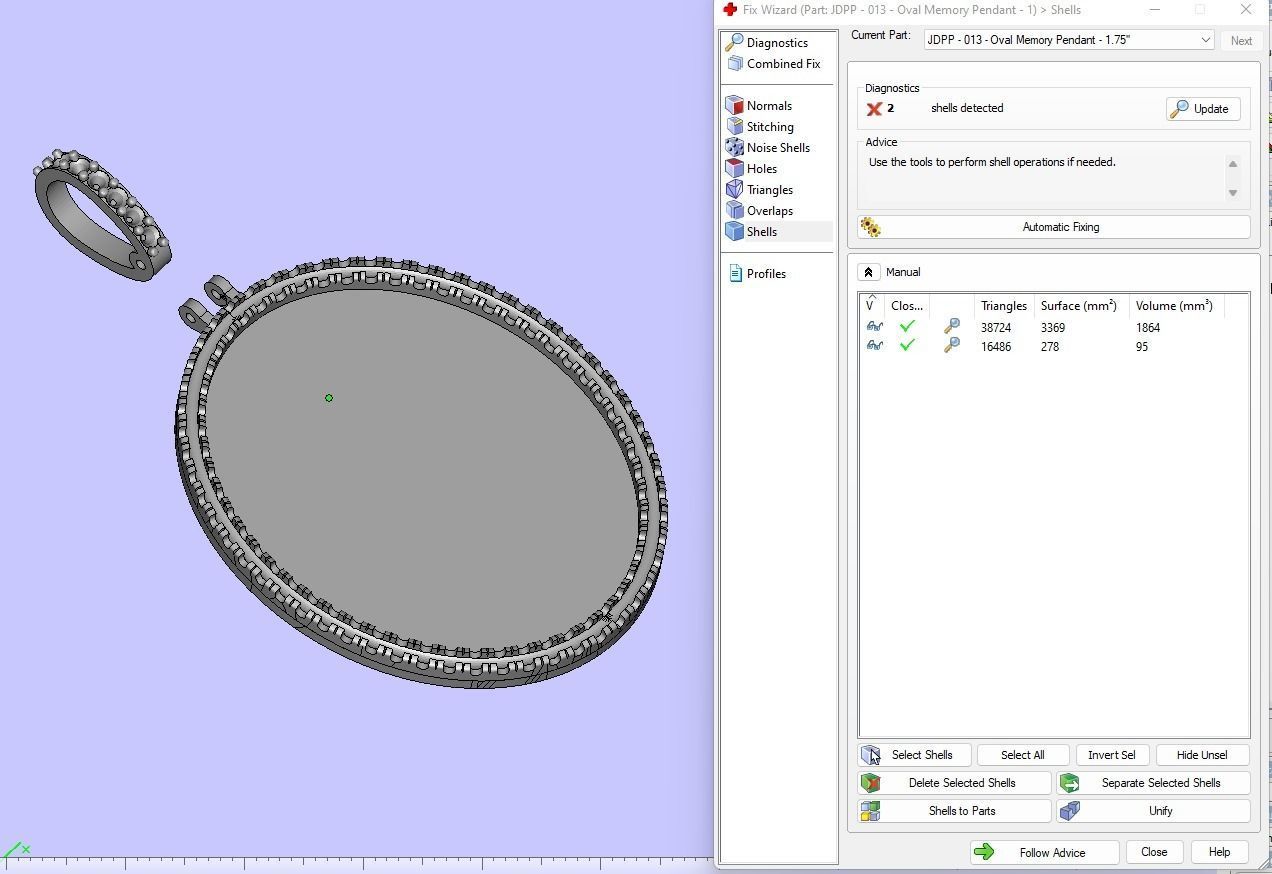Image resolution: width=1272 pixels, height=874 pixels.
Task: Click the closed checkmark of the 16486-triangle shell
Action: point(907,346)
